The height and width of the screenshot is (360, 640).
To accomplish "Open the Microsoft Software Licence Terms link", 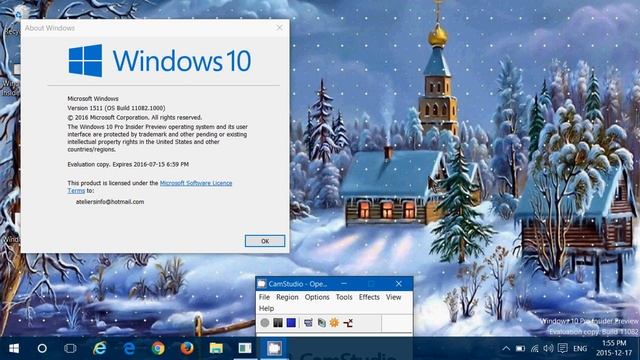I will pos(196,183).
